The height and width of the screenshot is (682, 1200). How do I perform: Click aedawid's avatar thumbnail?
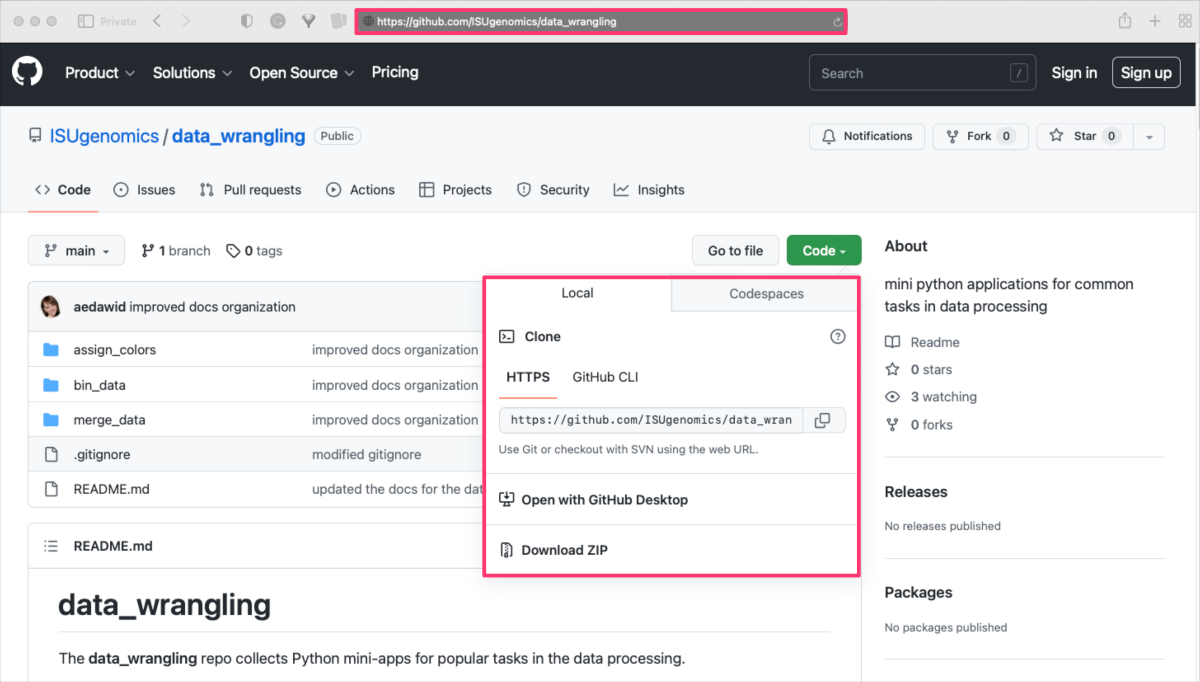coord(51,307)
